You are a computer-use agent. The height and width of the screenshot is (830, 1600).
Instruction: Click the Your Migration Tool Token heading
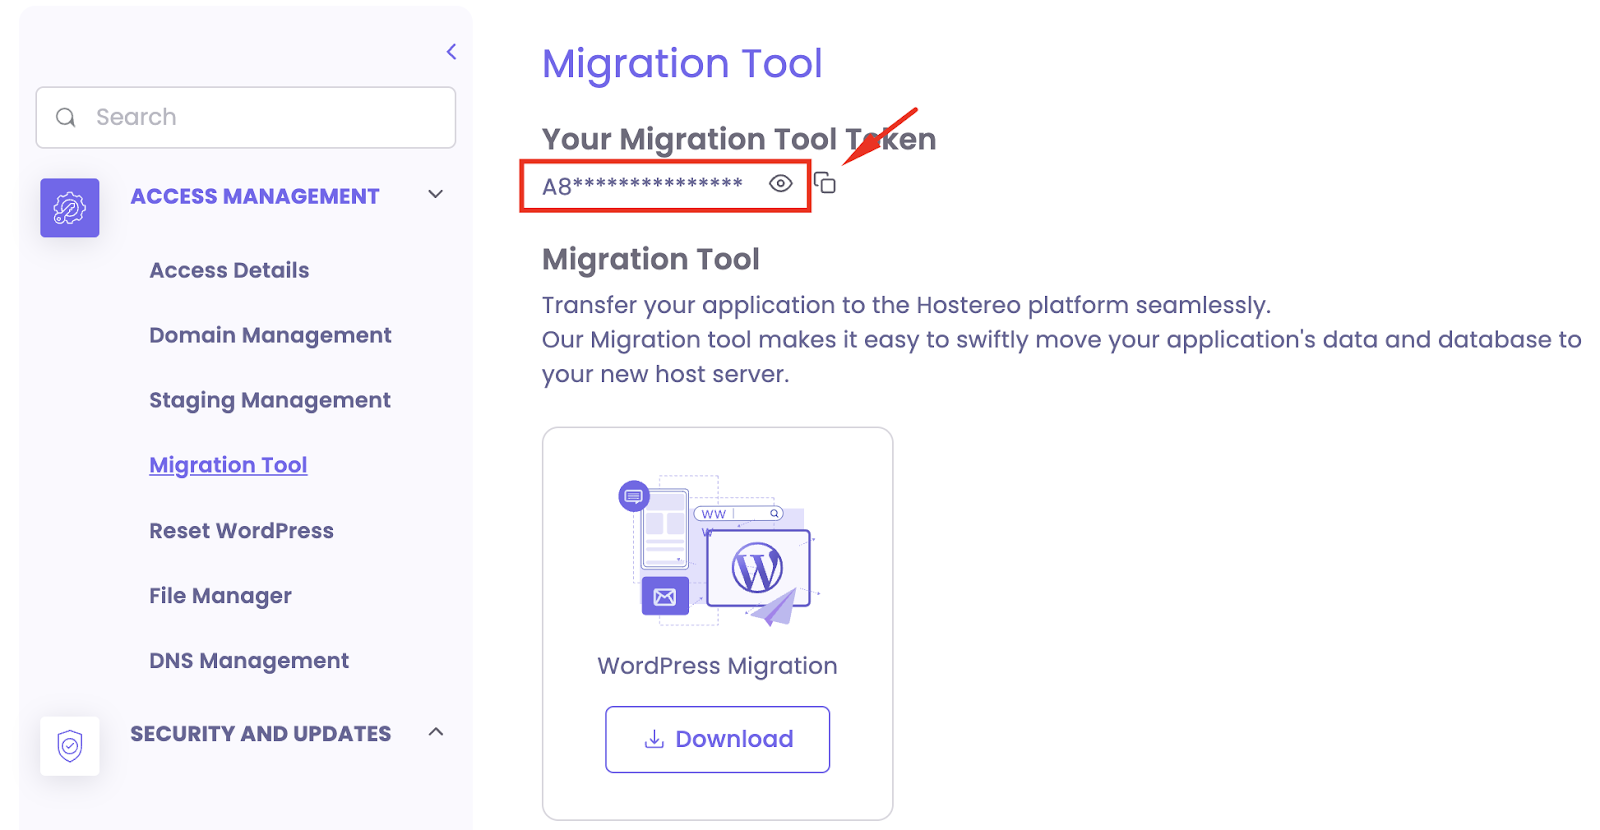[739, 139]
